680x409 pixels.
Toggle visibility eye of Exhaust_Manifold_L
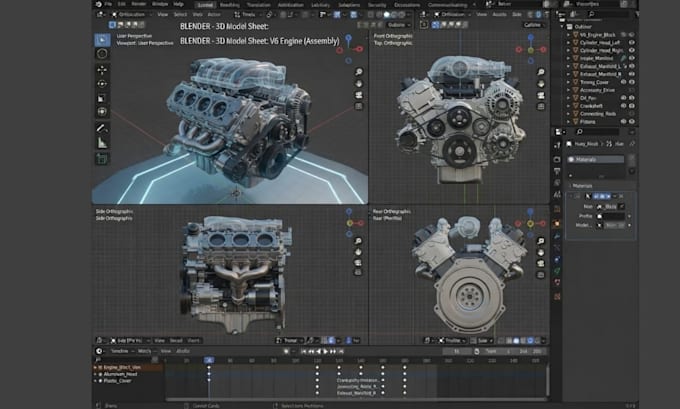tap(632, 66)
